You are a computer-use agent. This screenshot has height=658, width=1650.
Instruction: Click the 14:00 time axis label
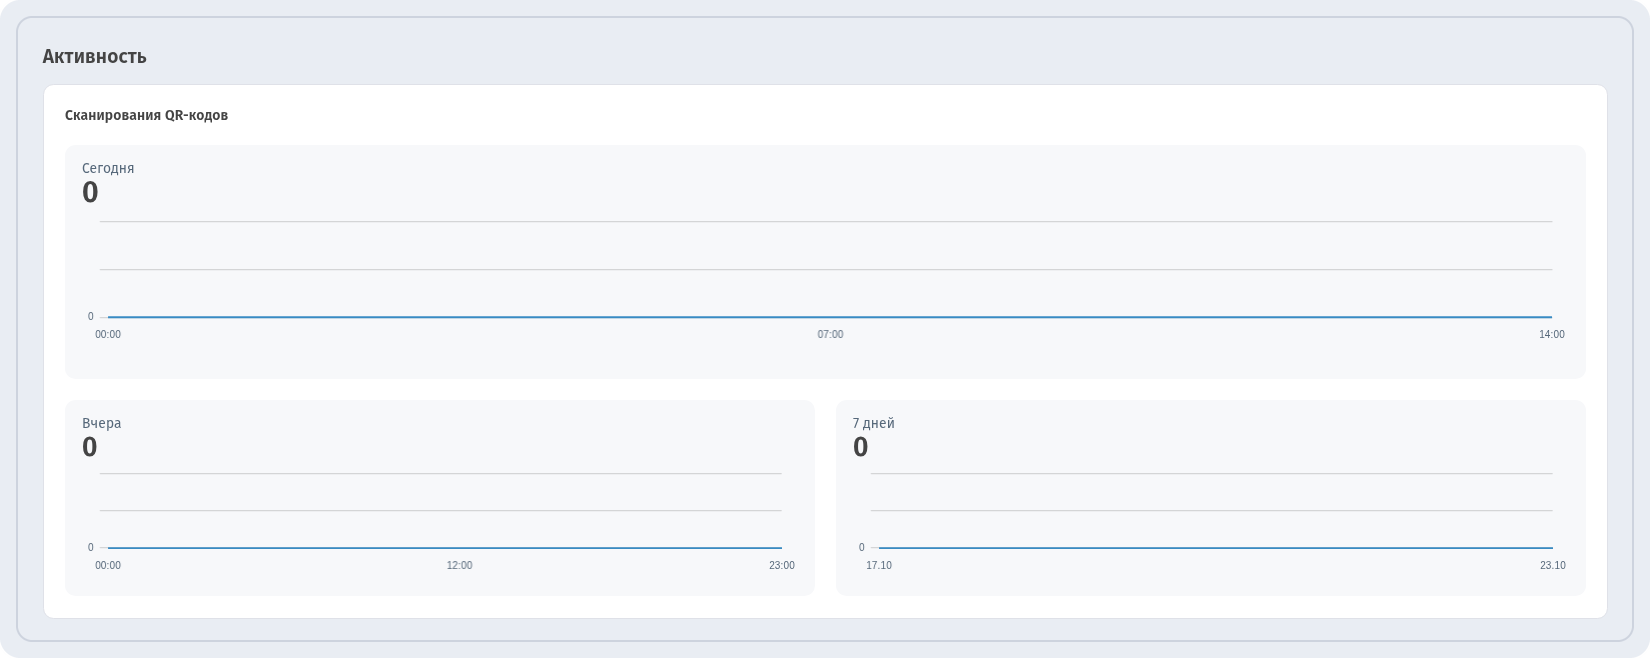[x=1552, y=334]
